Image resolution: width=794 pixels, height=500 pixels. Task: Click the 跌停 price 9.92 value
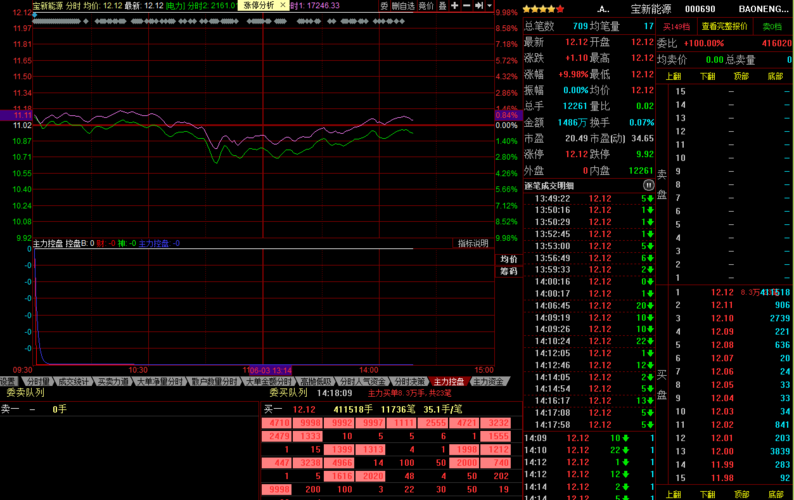click(645, 154)
